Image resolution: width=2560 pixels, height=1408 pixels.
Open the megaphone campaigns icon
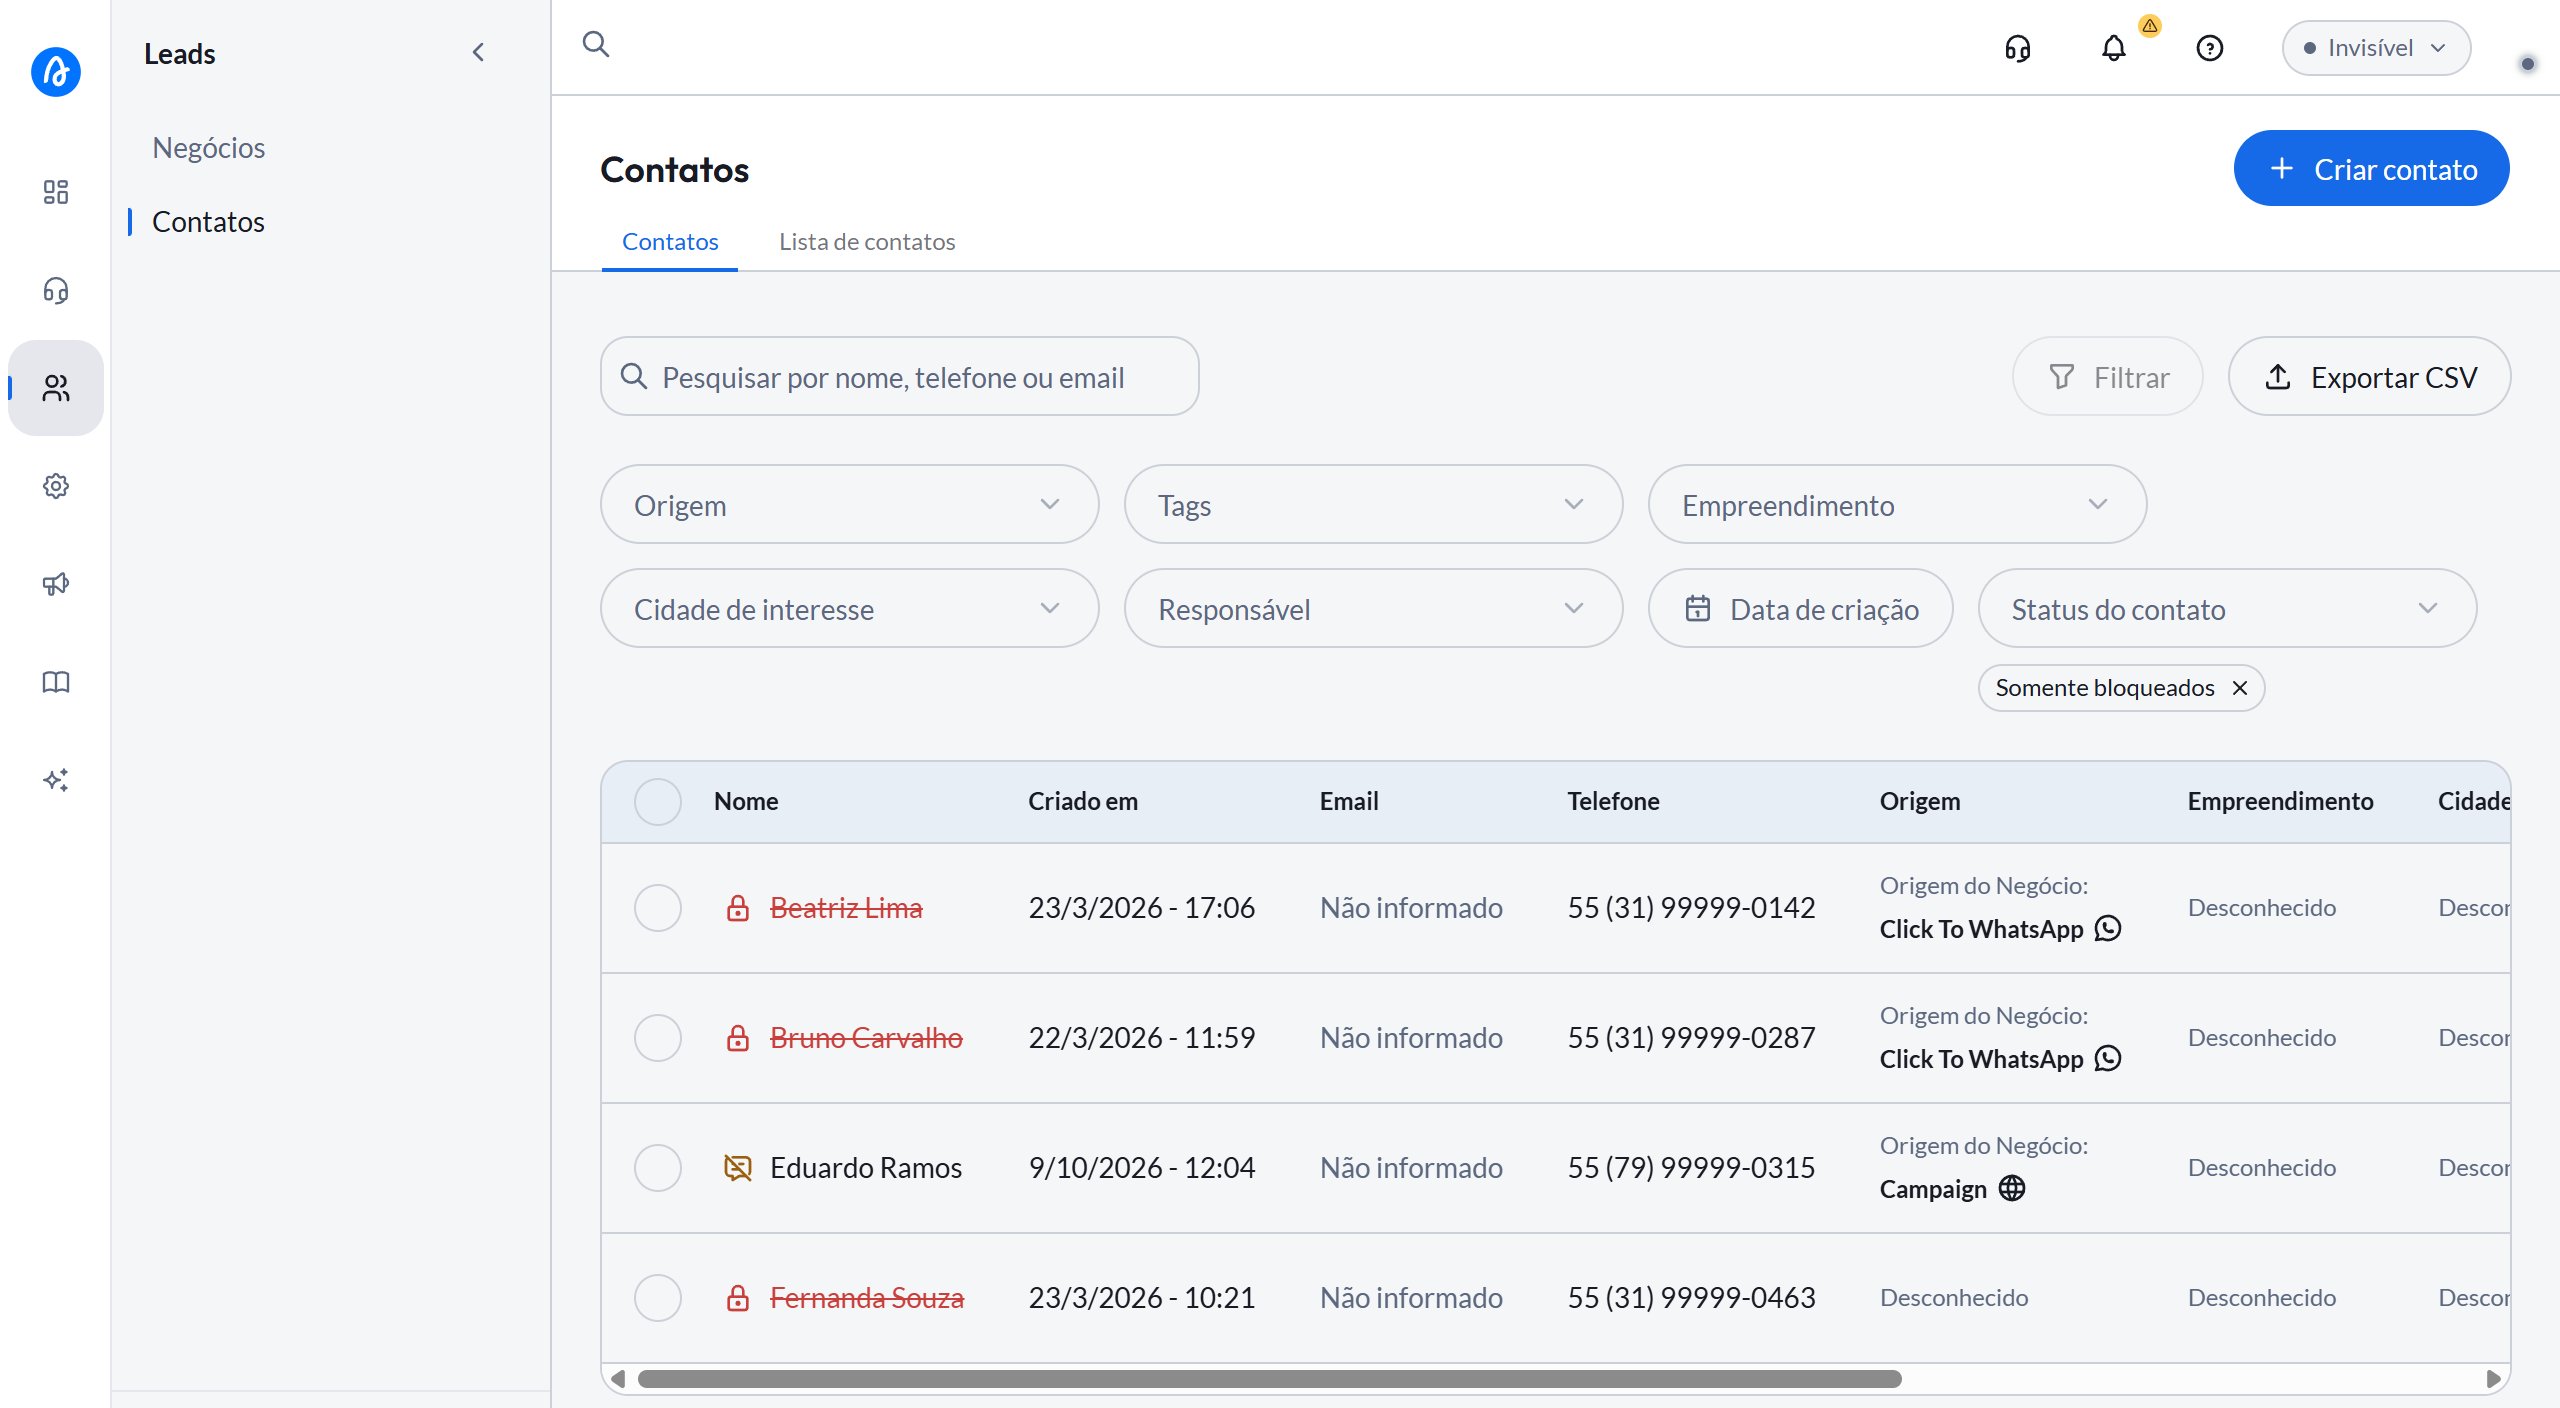point(56,584)
